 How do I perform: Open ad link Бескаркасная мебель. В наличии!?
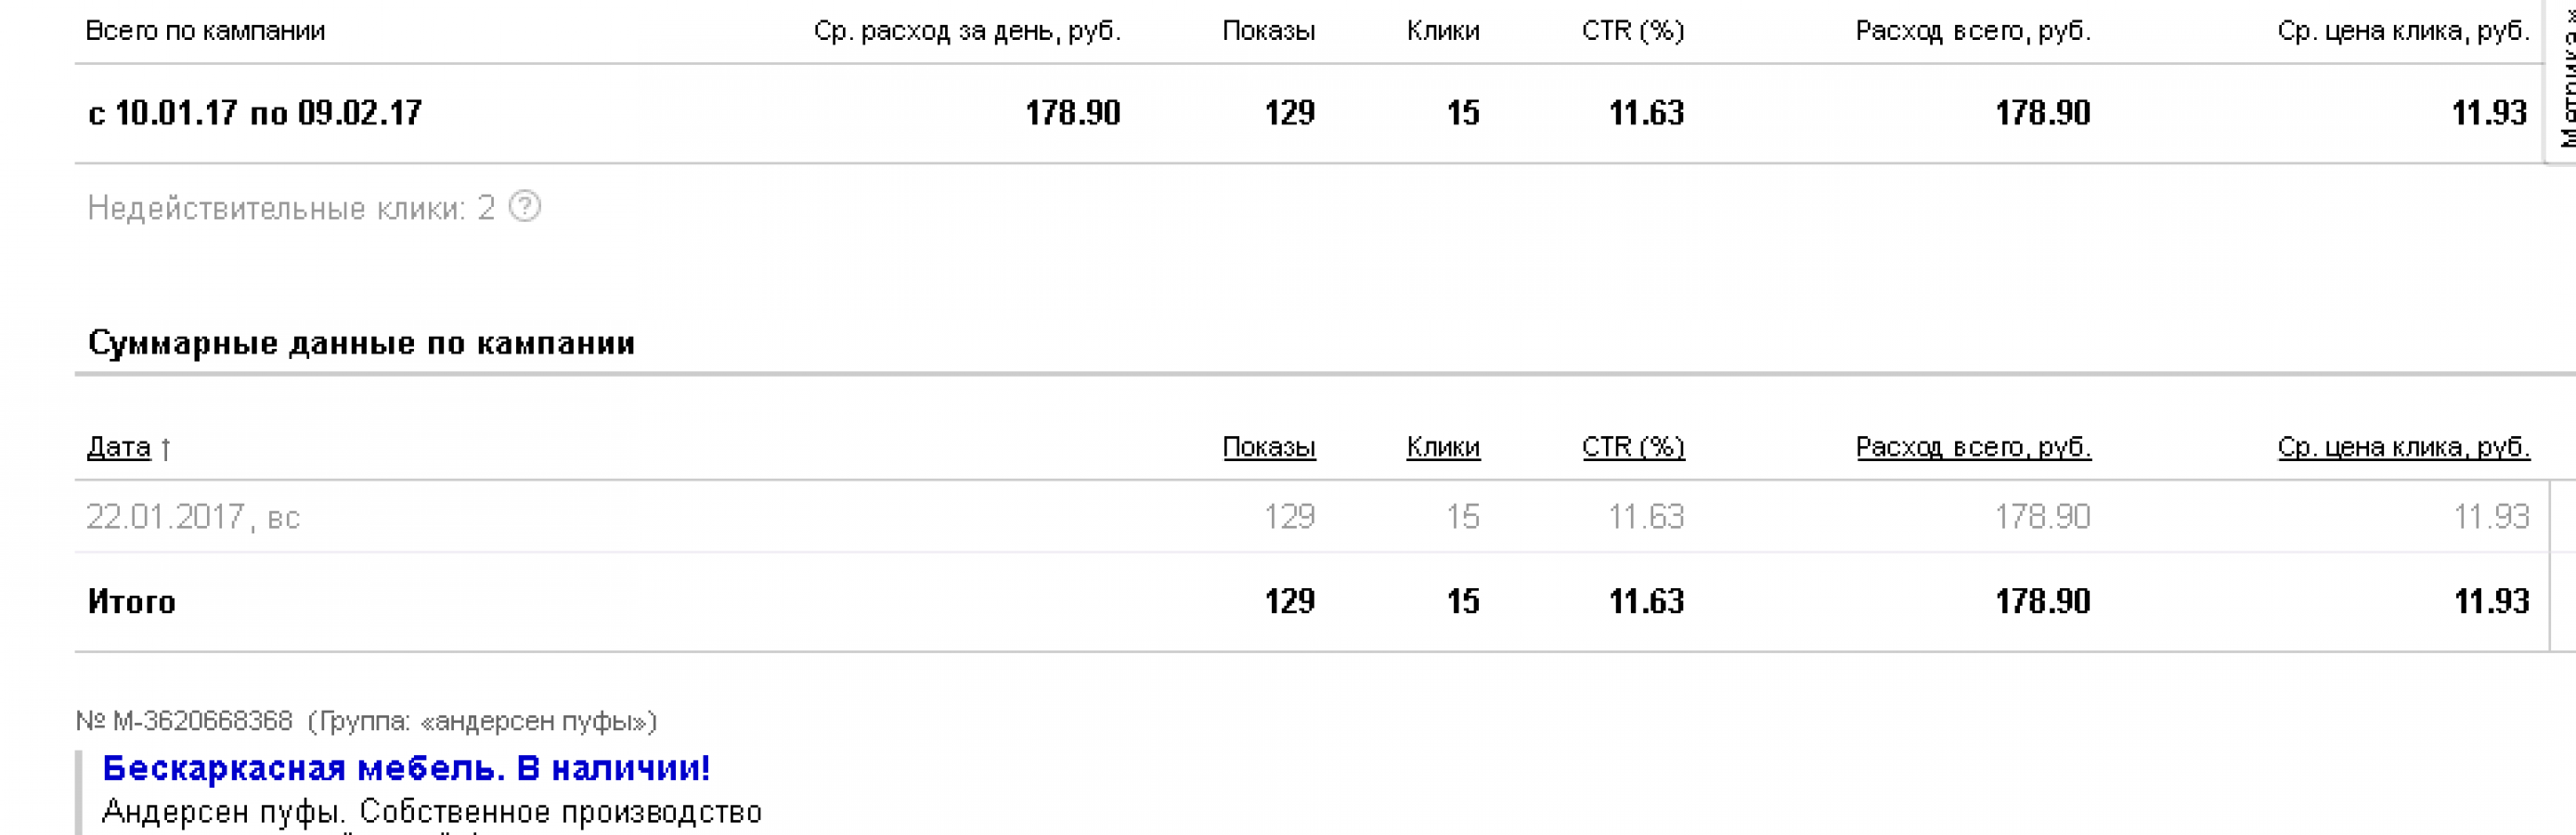coord(406,768)
